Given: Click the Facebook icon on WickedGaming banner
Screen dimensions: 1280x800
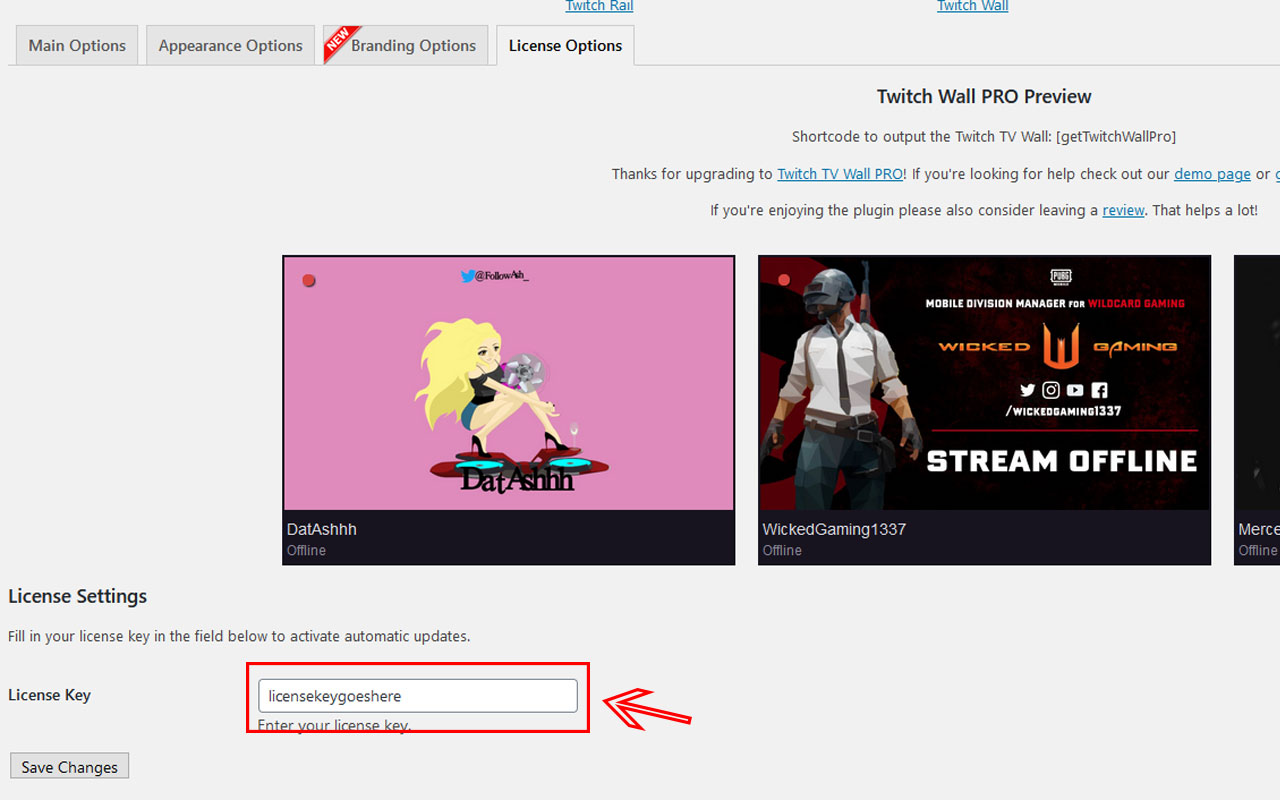Looking at the screenshot, I should pyautogui.click(x=1099, y=390).
